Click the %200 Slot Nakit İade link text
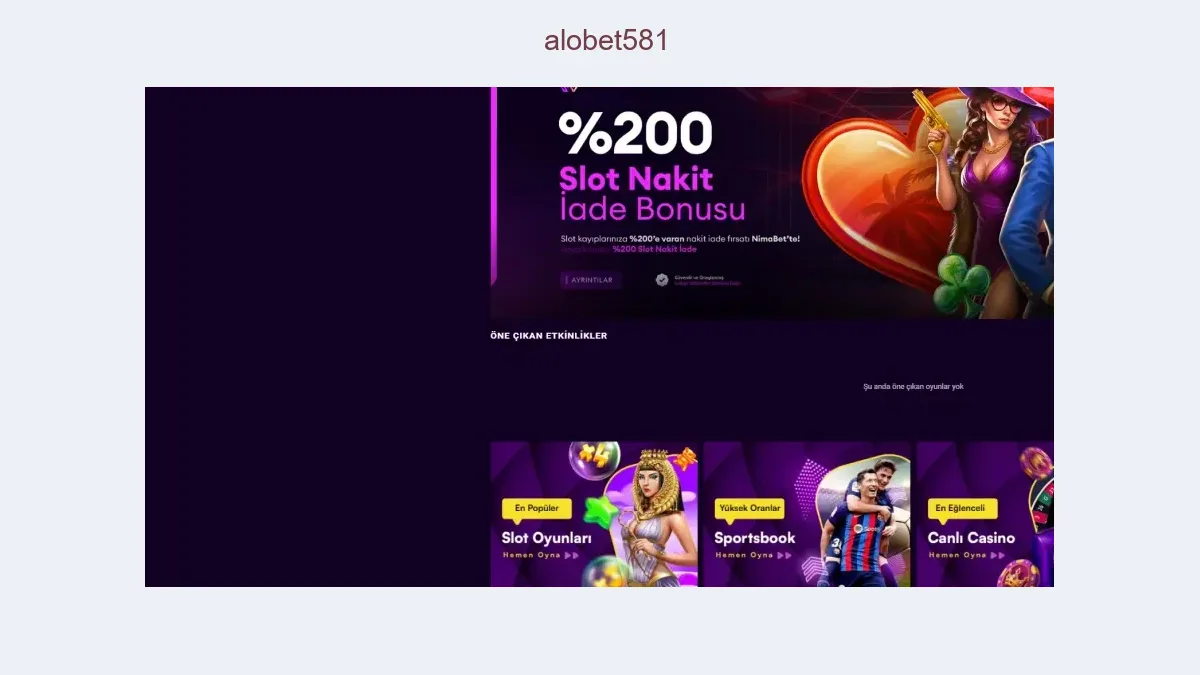 coord(654,249)
